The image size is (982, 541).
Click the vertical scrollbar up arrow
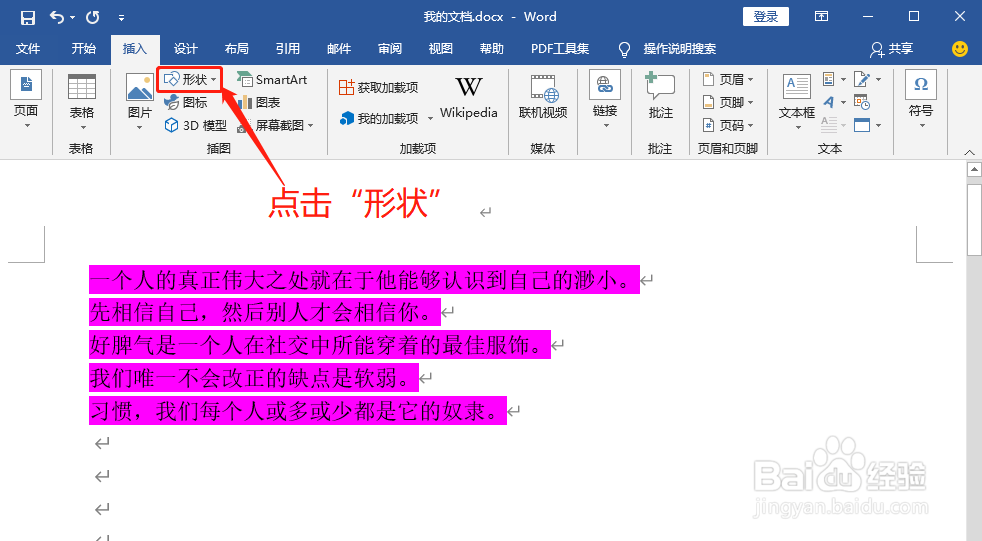974,169
